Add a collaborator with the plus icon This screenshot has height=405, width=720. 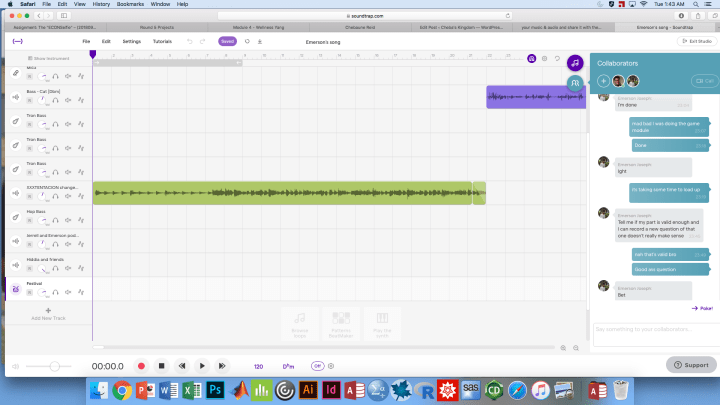603,81
